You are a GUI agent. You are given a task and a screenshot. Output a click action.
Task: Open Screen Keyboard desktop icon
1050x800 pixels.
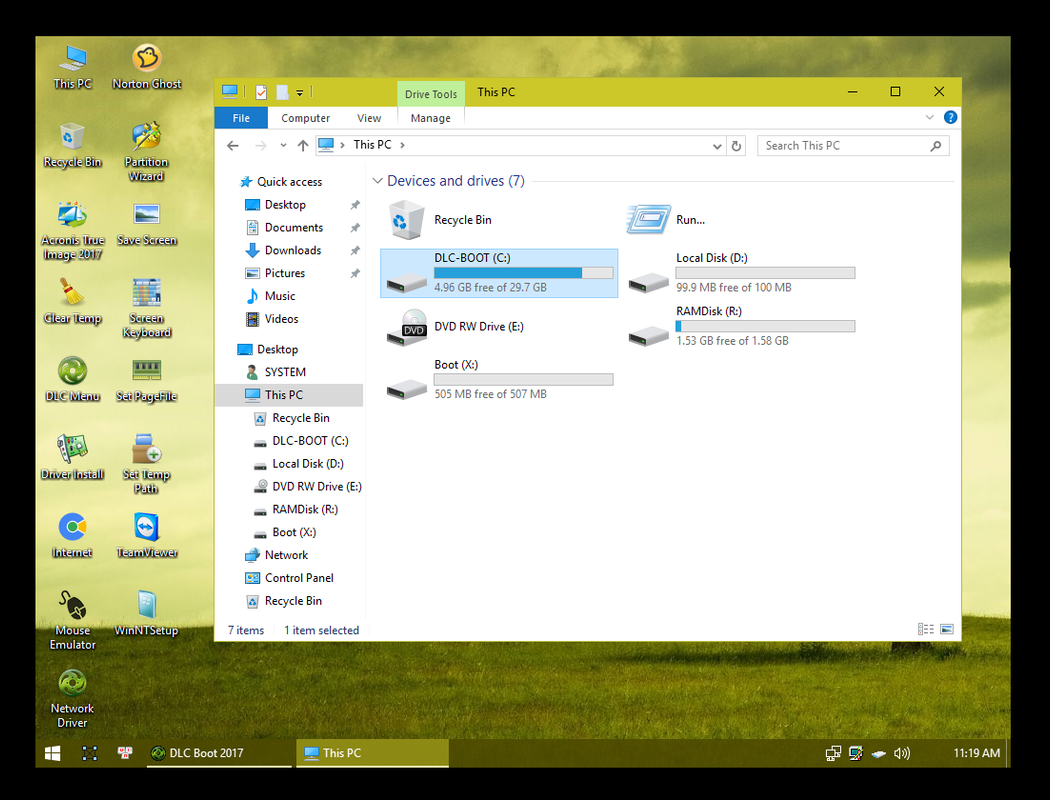tap(147, 309)
